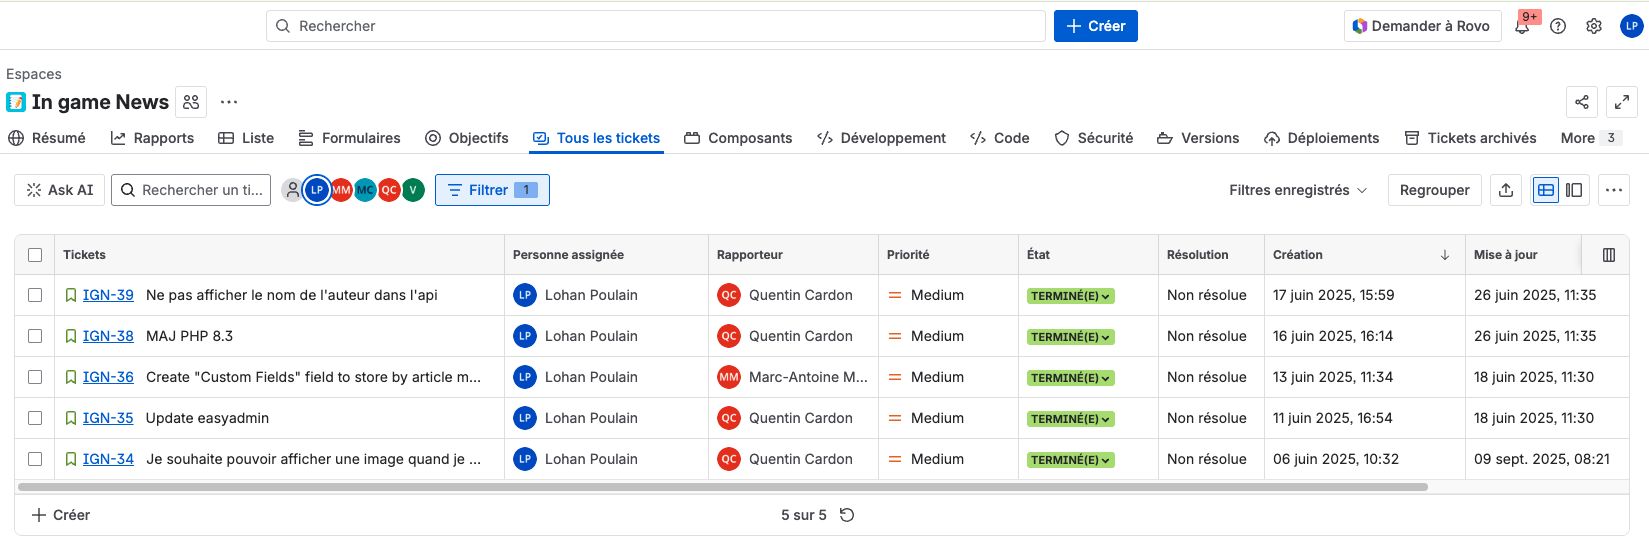Click the help question mark icon
Screen dimensions: 1649x552
[1558, 27]
